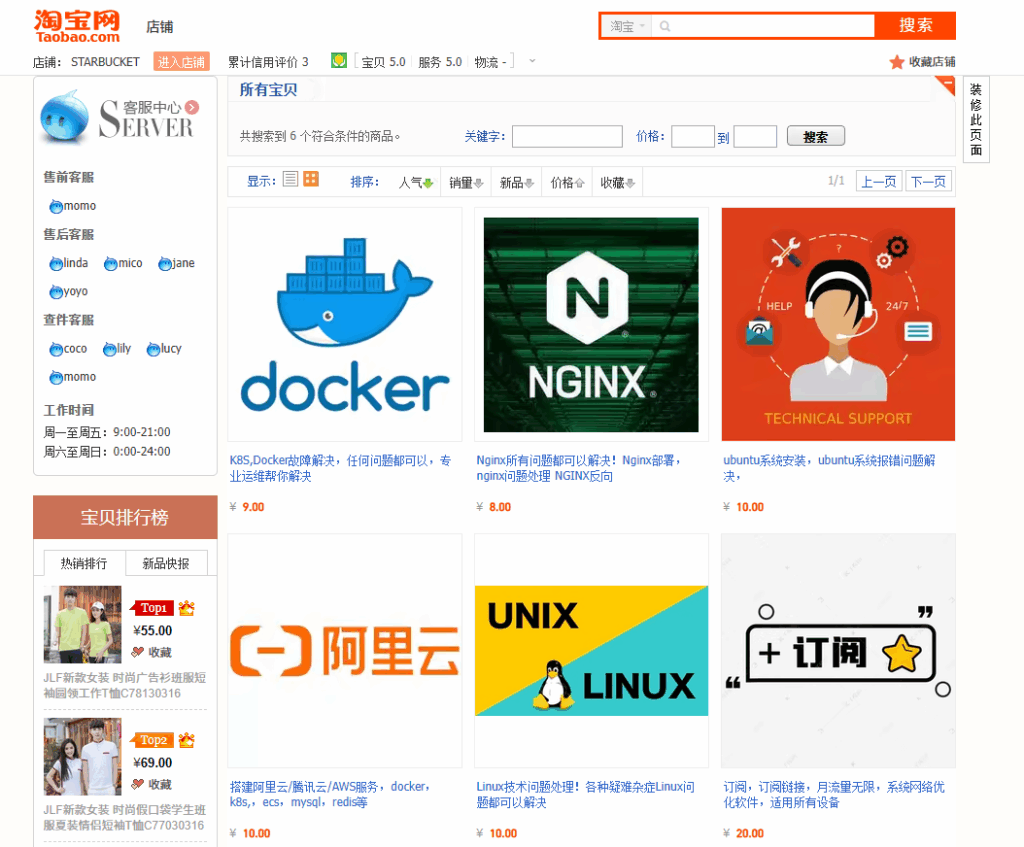Click the Taobao logo

(77, 27)
